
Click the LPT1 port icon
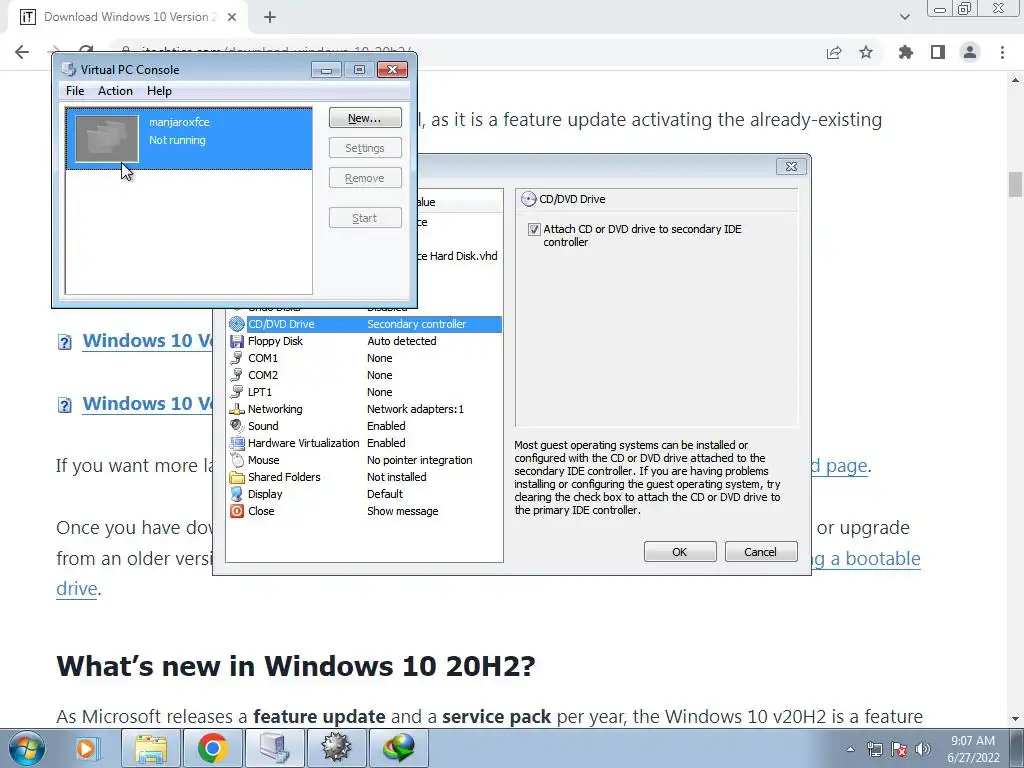[x=237, y=392]
